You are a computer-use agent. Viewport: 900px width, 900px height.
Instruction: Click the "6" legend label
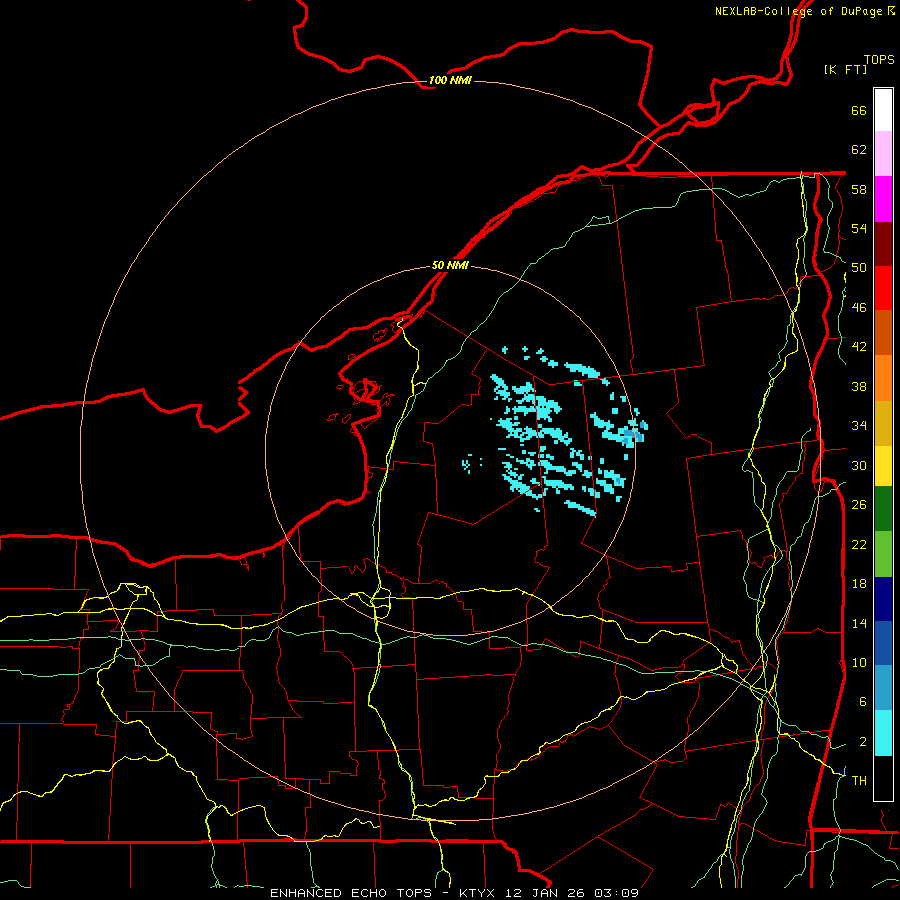pos(863,702)
